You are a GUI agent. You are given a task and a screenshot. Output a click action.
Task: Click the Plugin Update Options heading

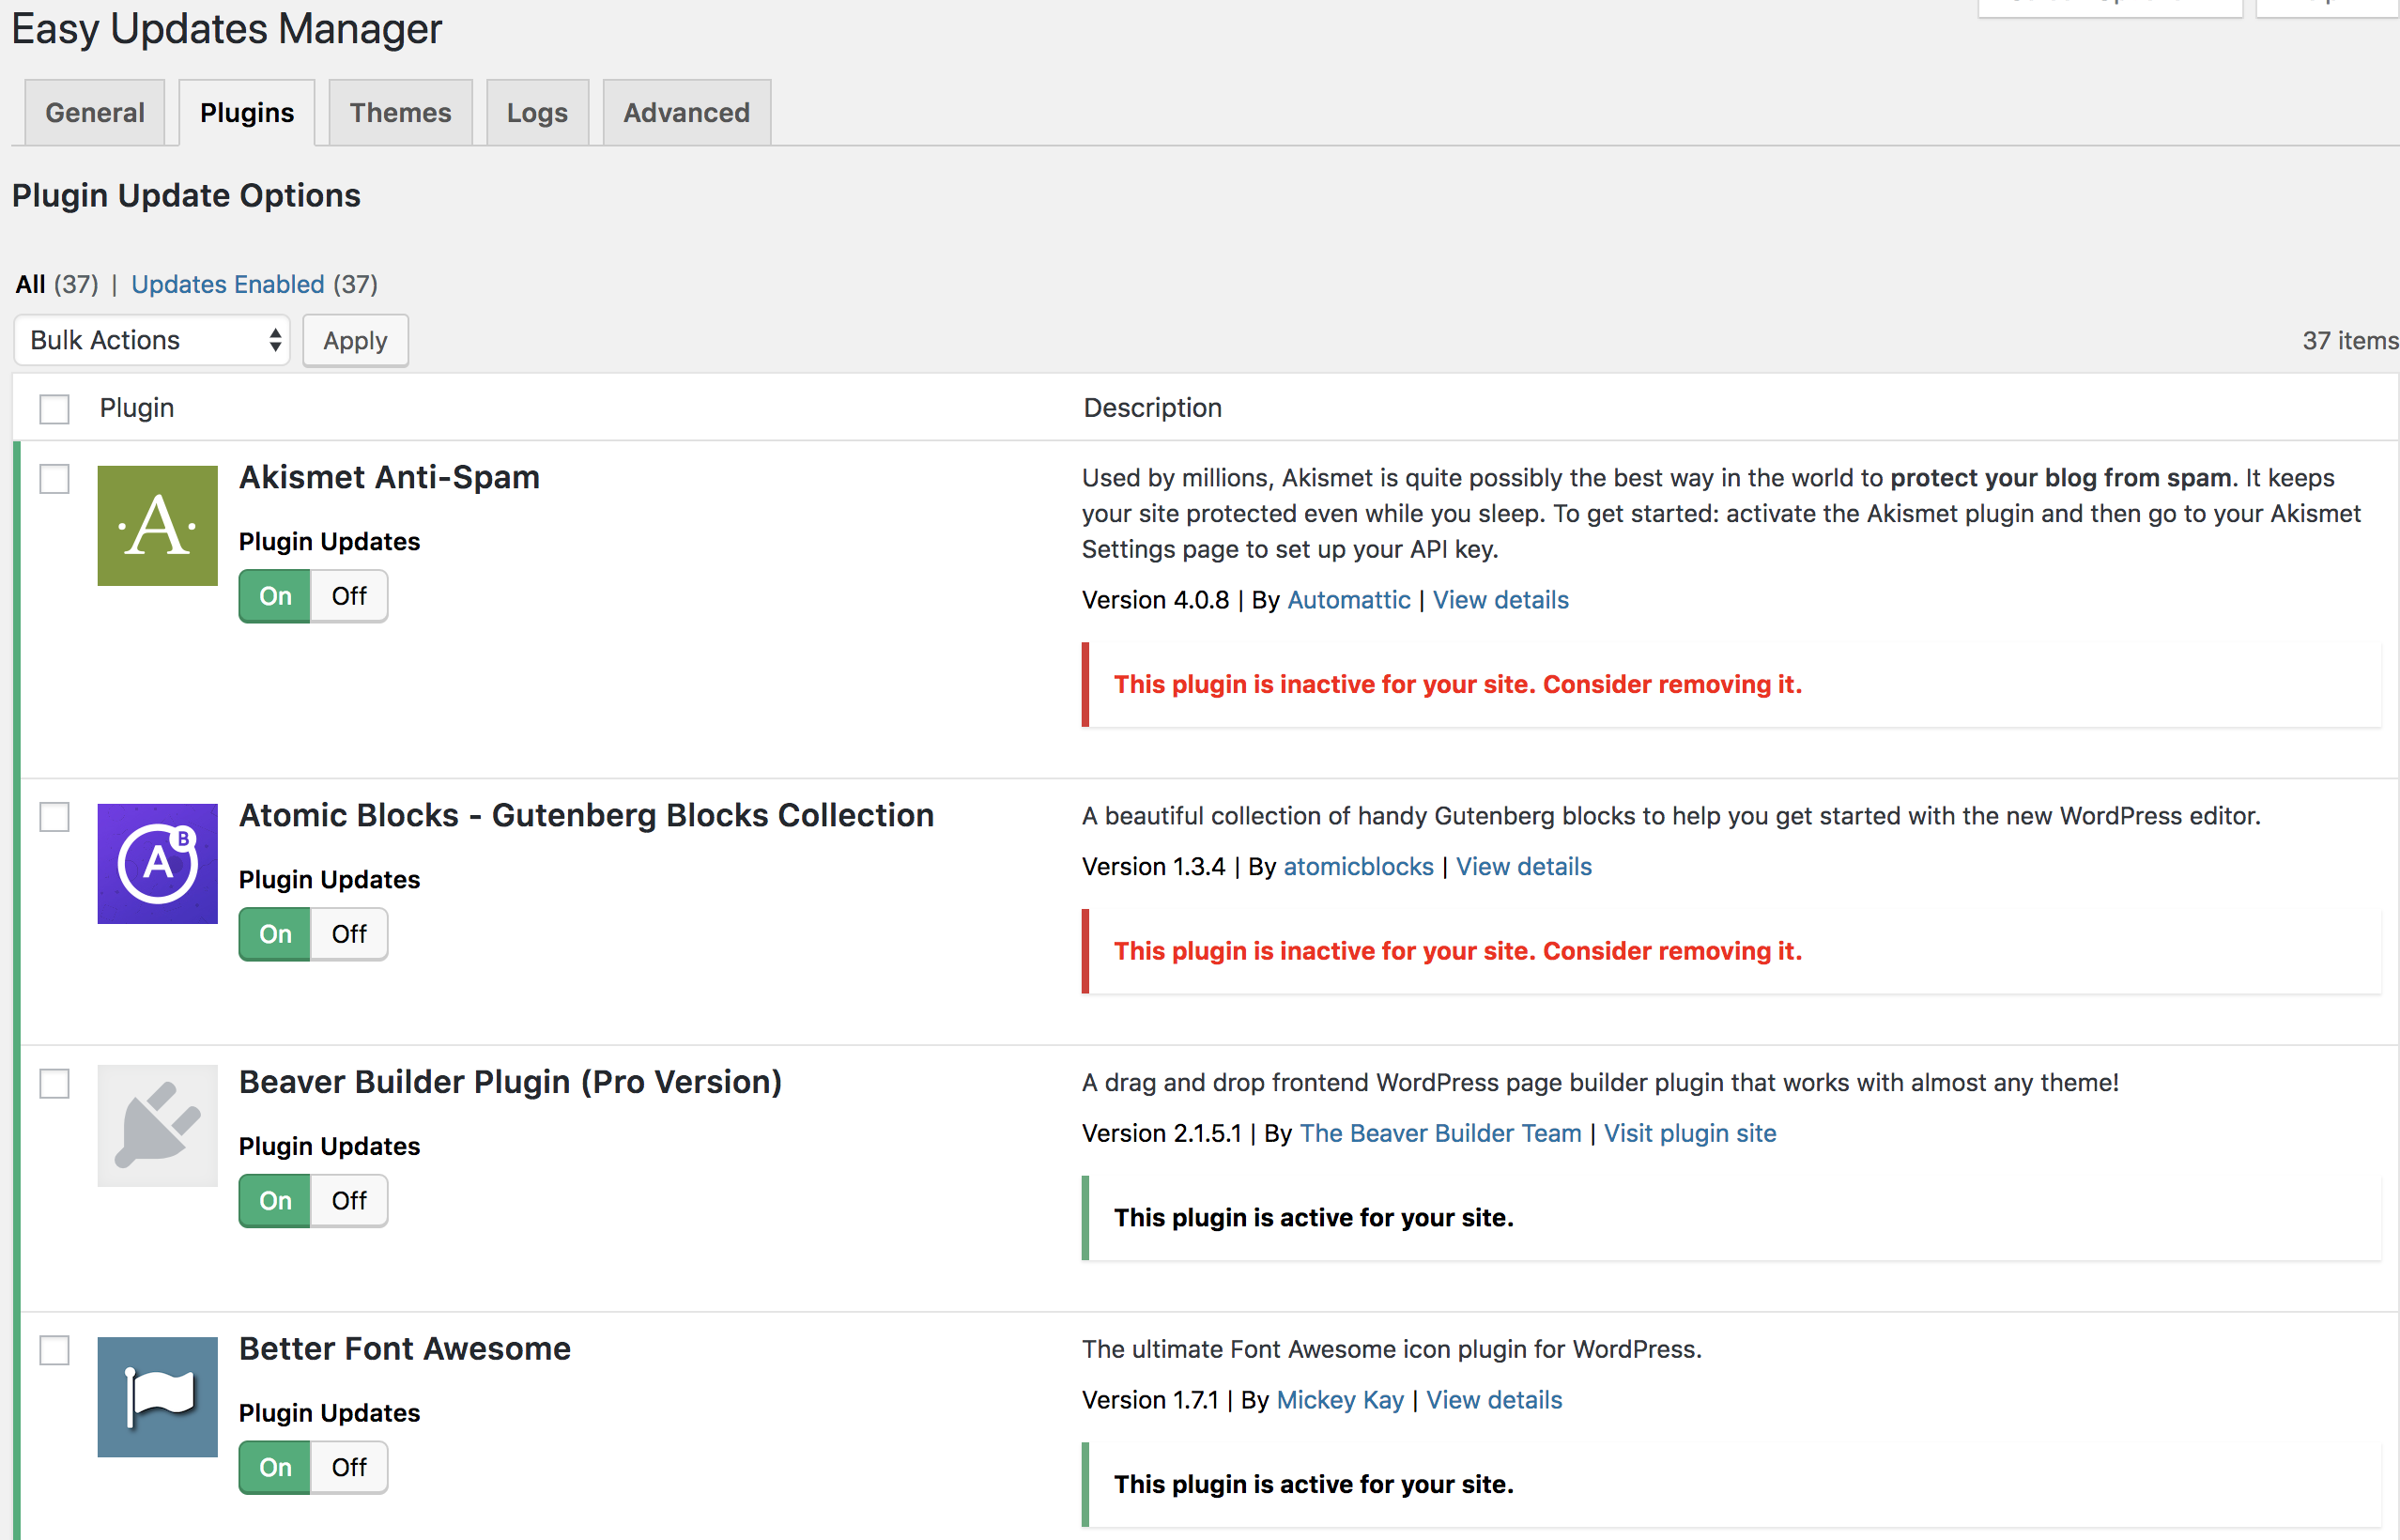tap(186, 196)
